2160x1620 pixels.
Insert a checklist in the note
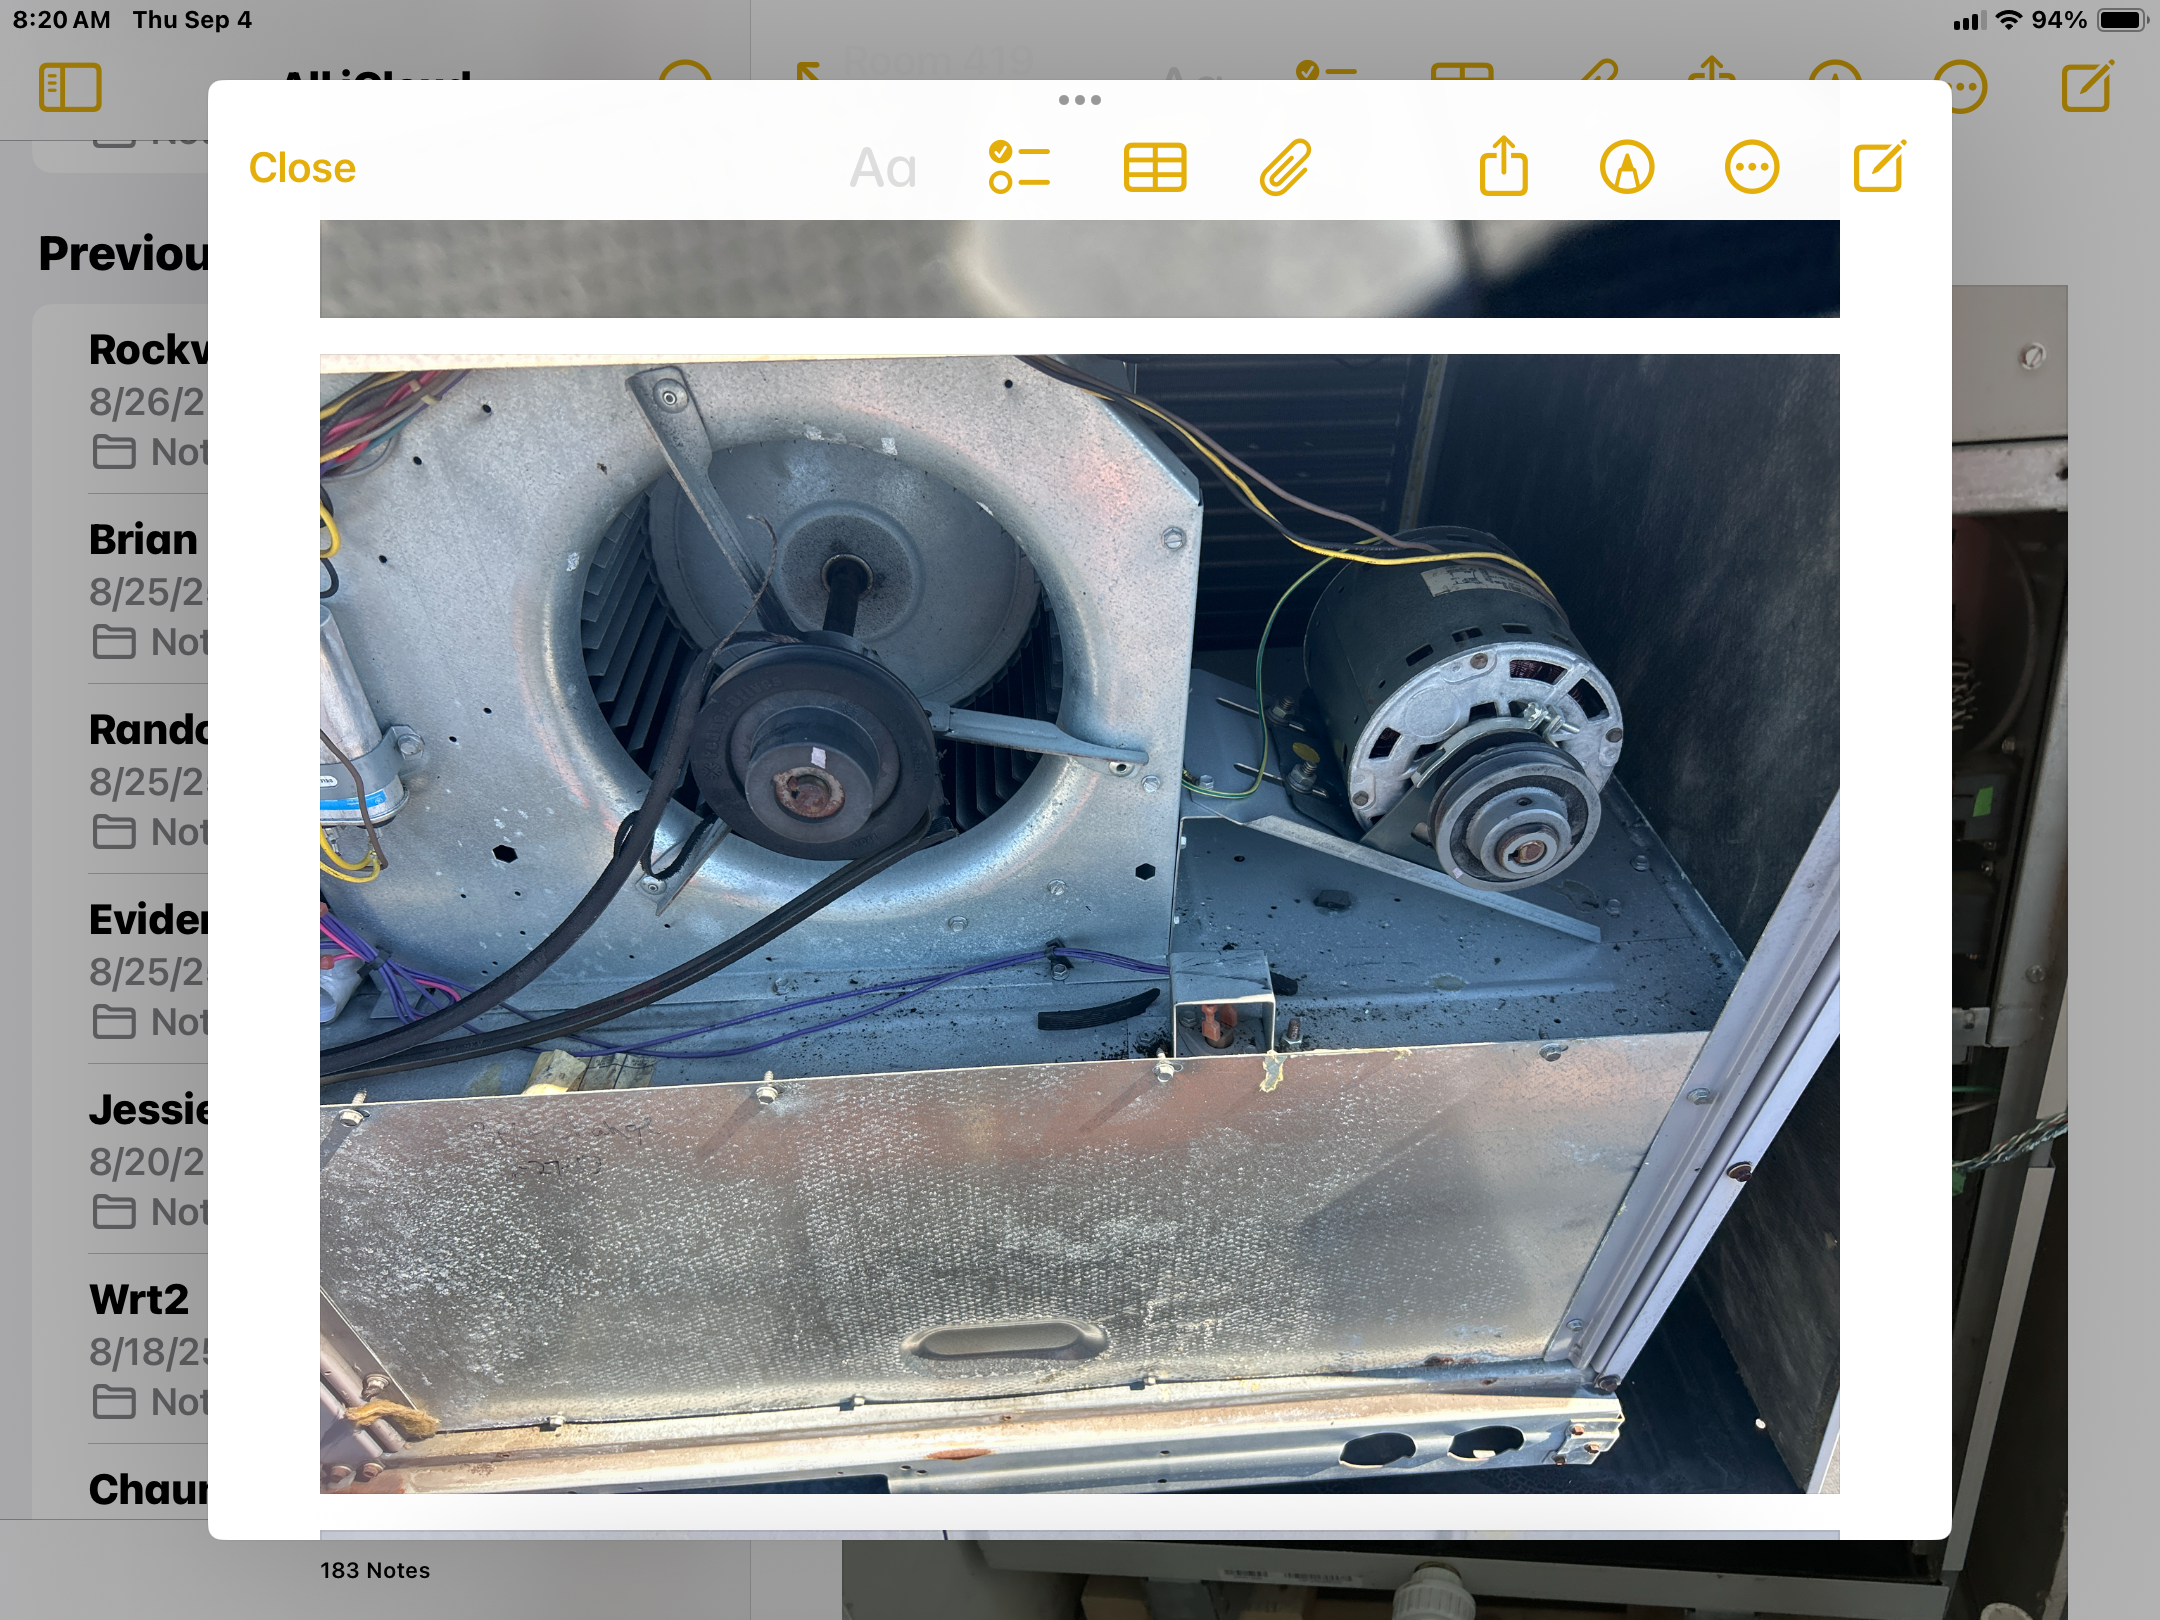coord(1018,168)
